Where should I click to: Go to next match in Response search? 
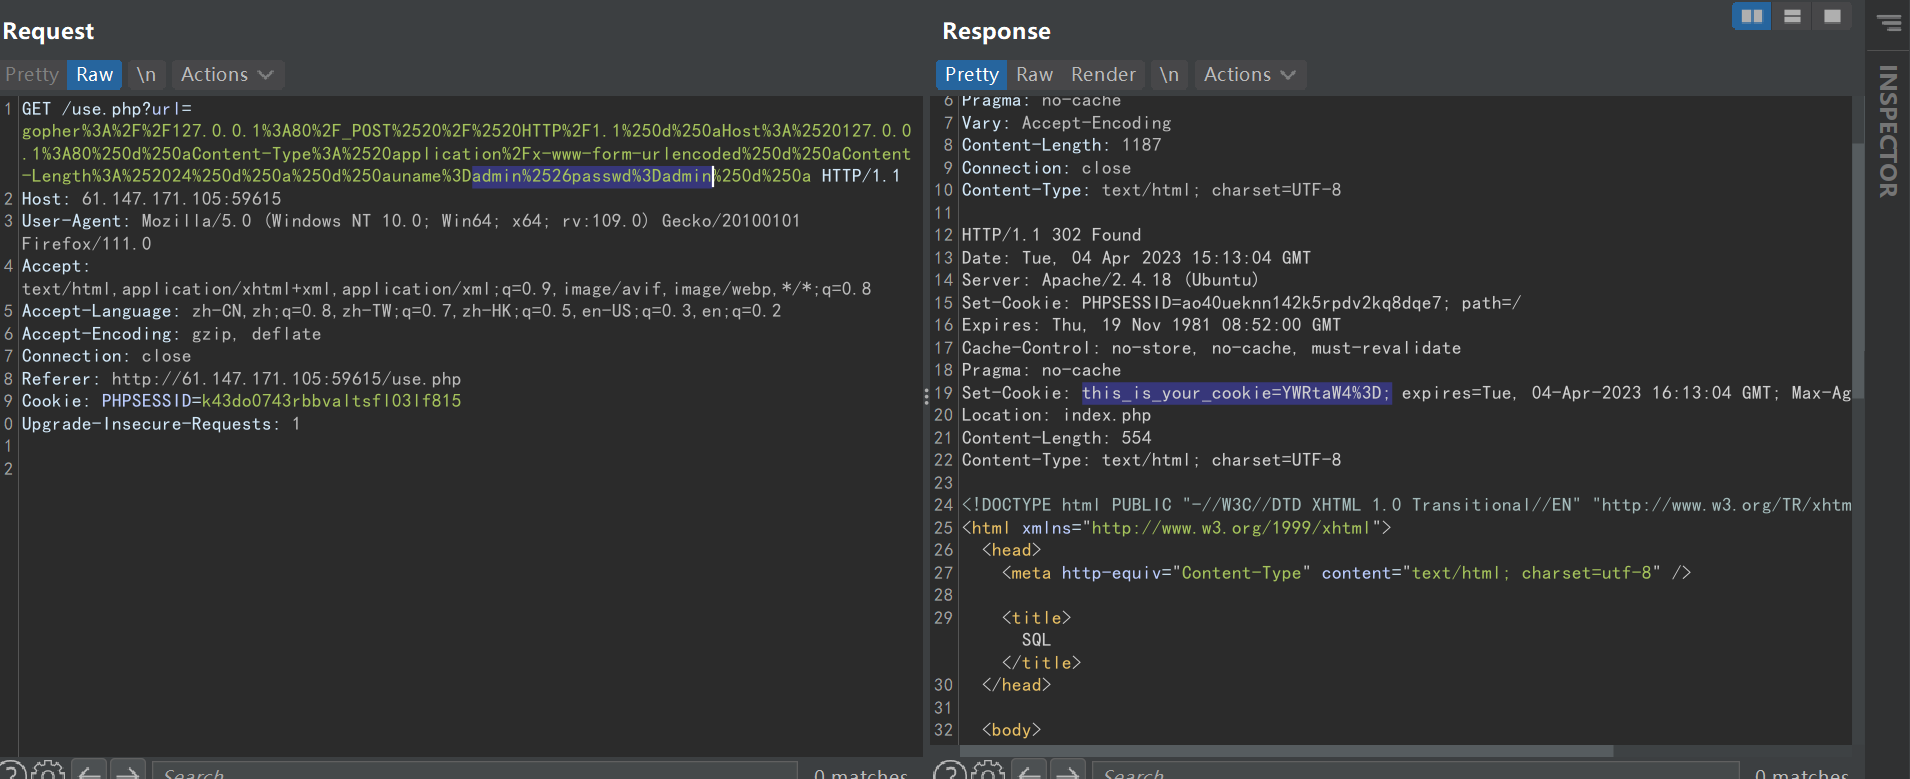1068,771
